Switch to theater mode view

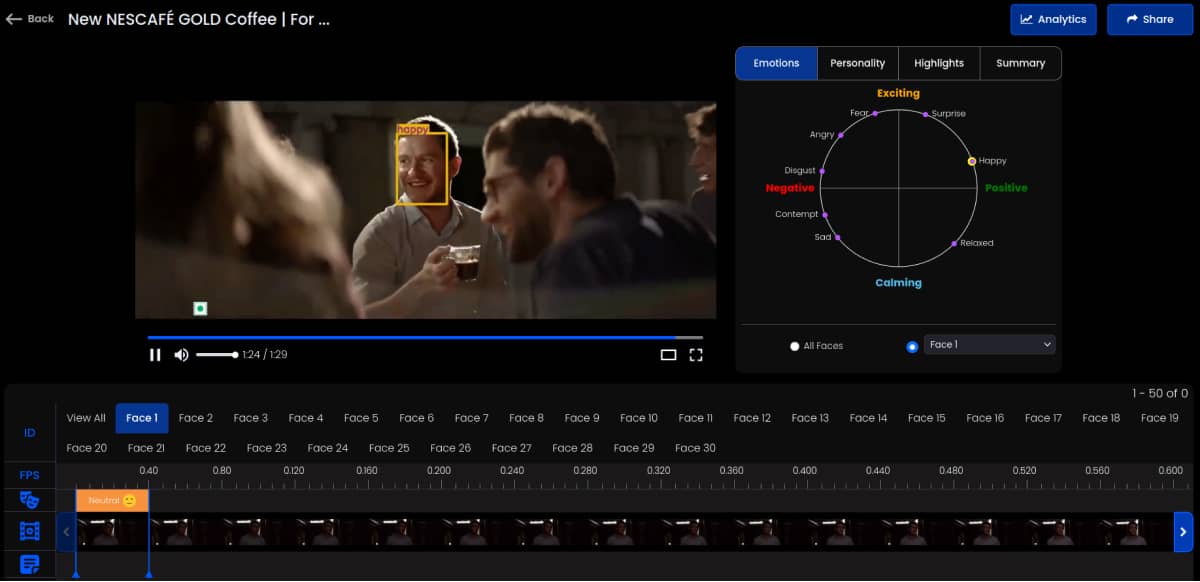click(x=668, y=355)
